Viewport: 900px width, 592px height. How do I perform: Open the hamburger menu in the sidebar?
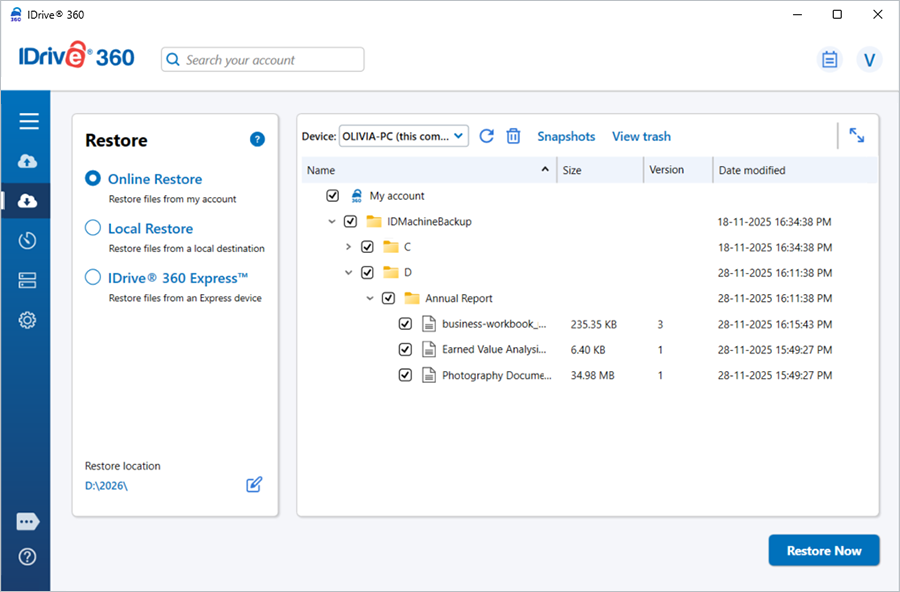pos(28,121)
